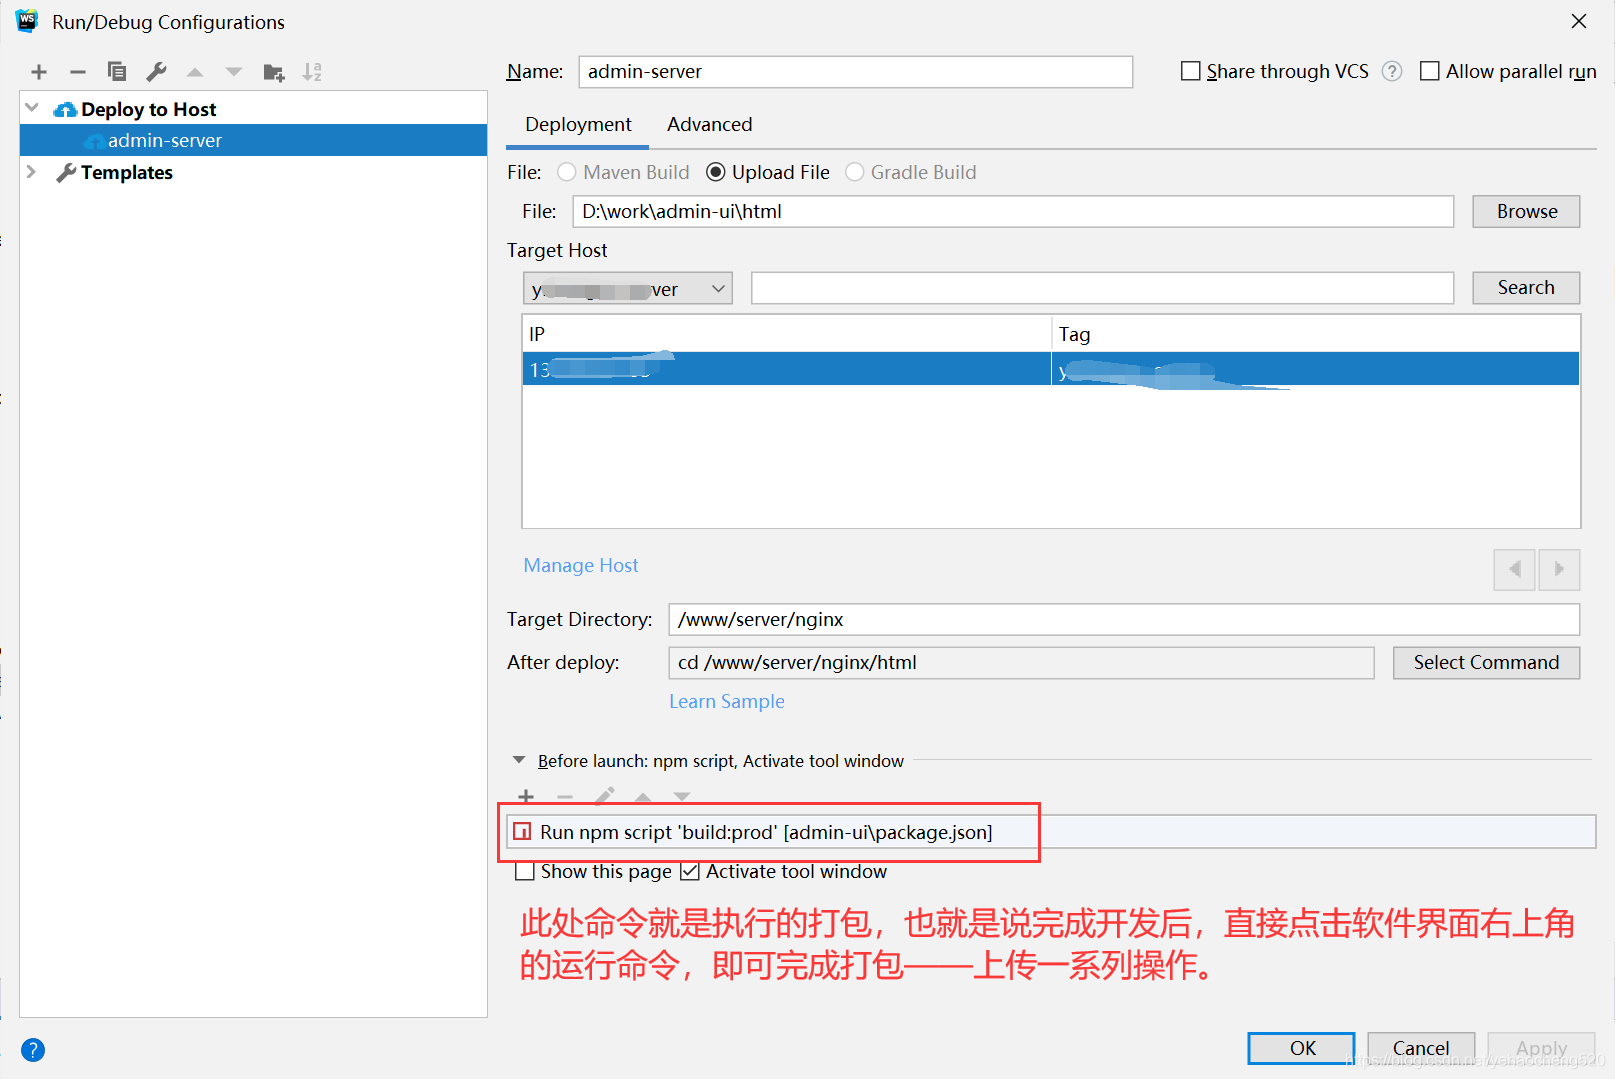Viewport: 1615px width, 1079px height.
Task: Move before launch task up
Action: click(x=643, y=796)
